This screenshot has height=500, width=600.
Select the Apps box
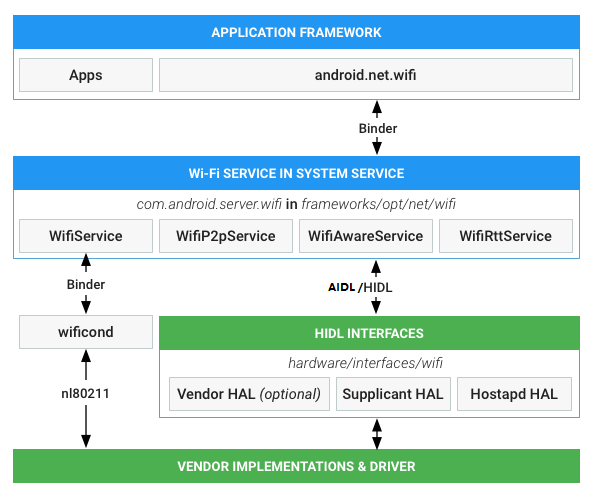[x=86, y=75]
